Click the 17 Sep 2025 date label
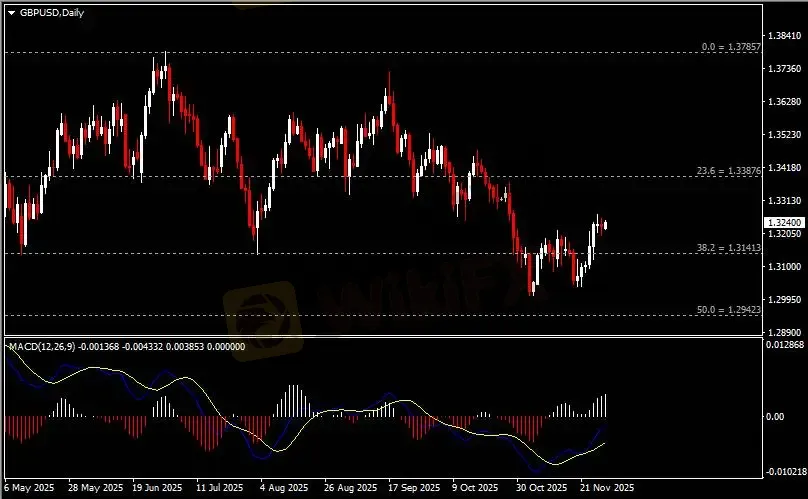808x499 pixels. tap(414, 487)
